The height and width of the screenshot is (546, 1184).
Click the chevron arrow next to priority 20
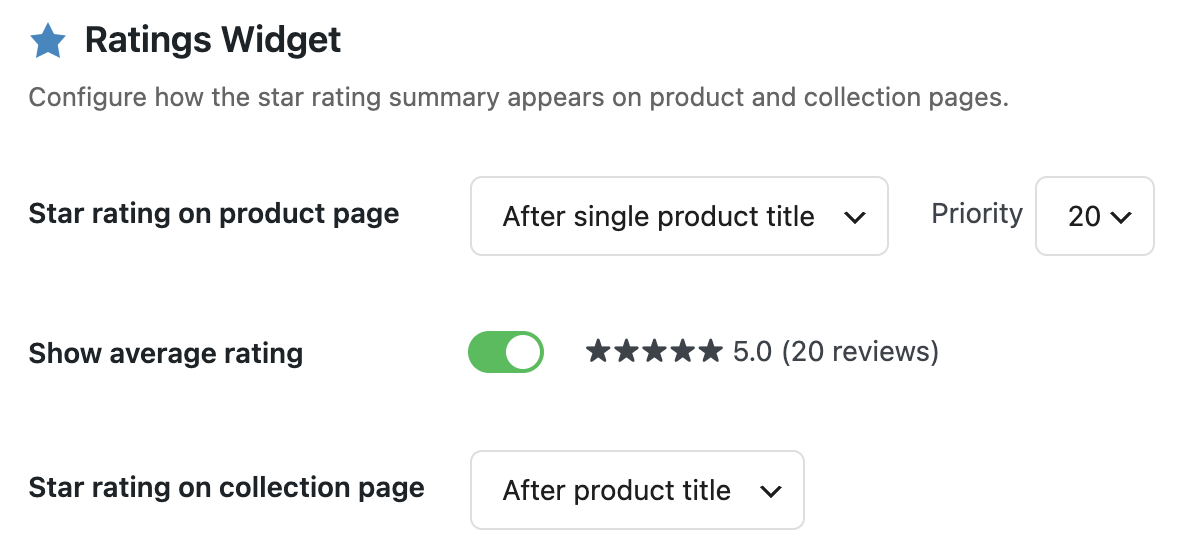1122,217
